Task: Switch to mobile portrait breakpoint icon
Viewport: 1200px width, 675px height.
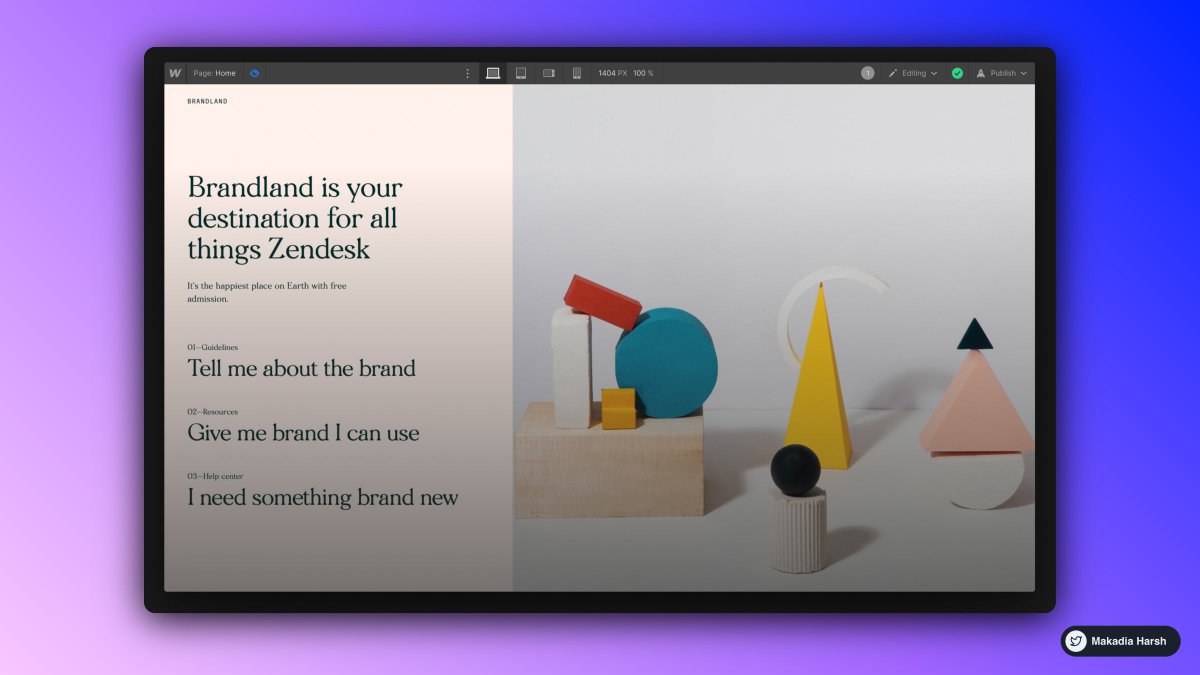Action: coord(577,72)
